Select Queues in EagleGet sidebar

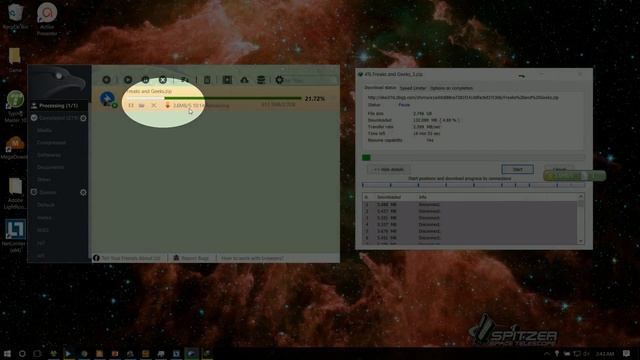[48, 192]
